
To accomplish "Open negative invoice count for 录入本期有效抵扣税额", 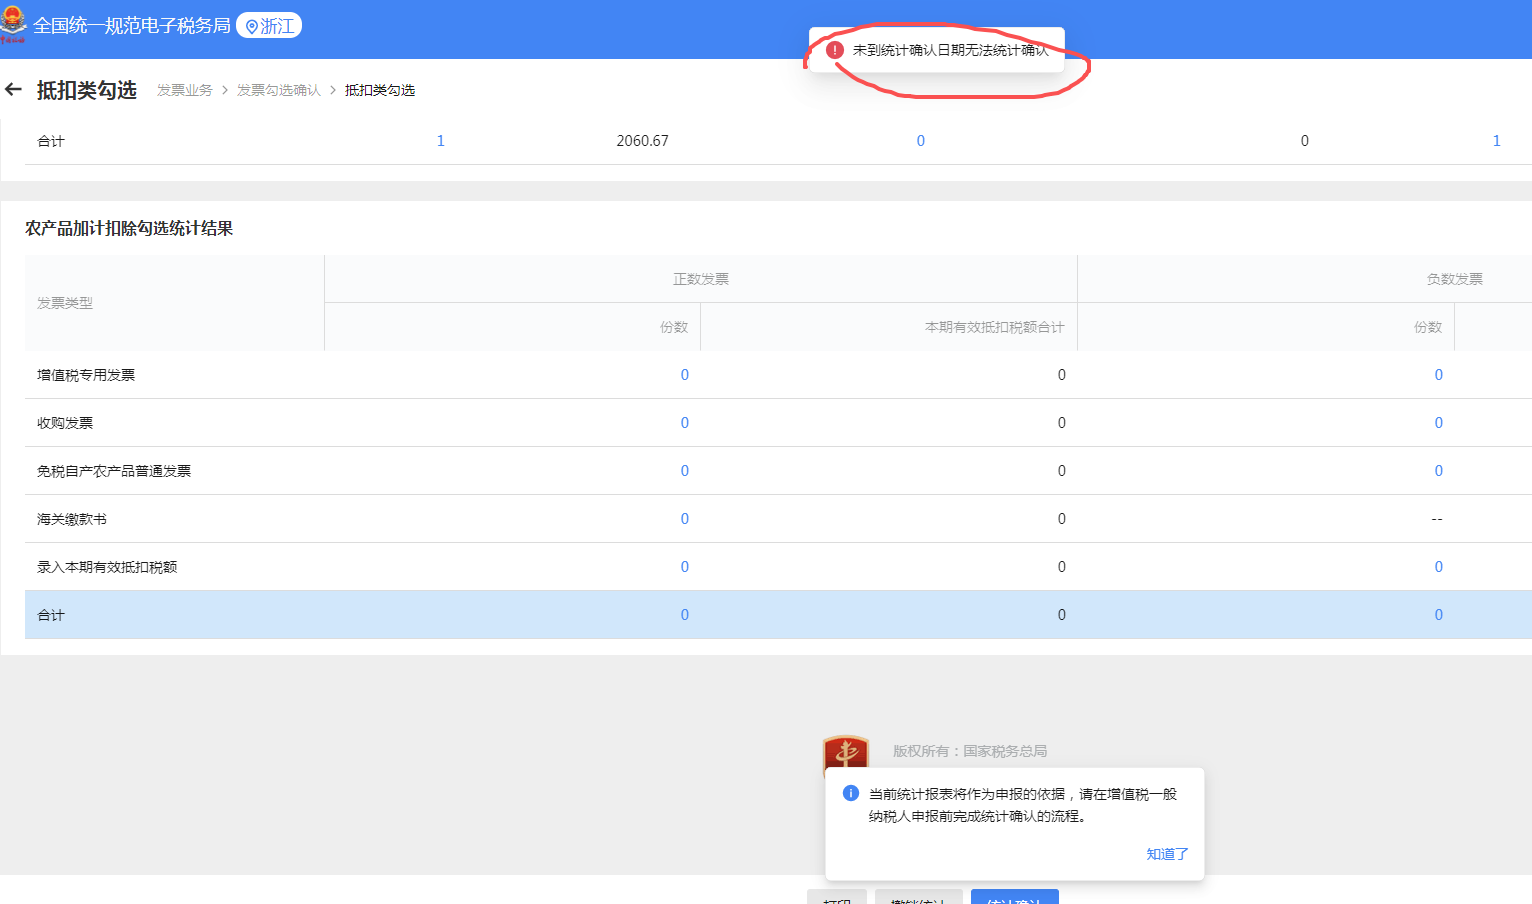I will (1439, 567).
